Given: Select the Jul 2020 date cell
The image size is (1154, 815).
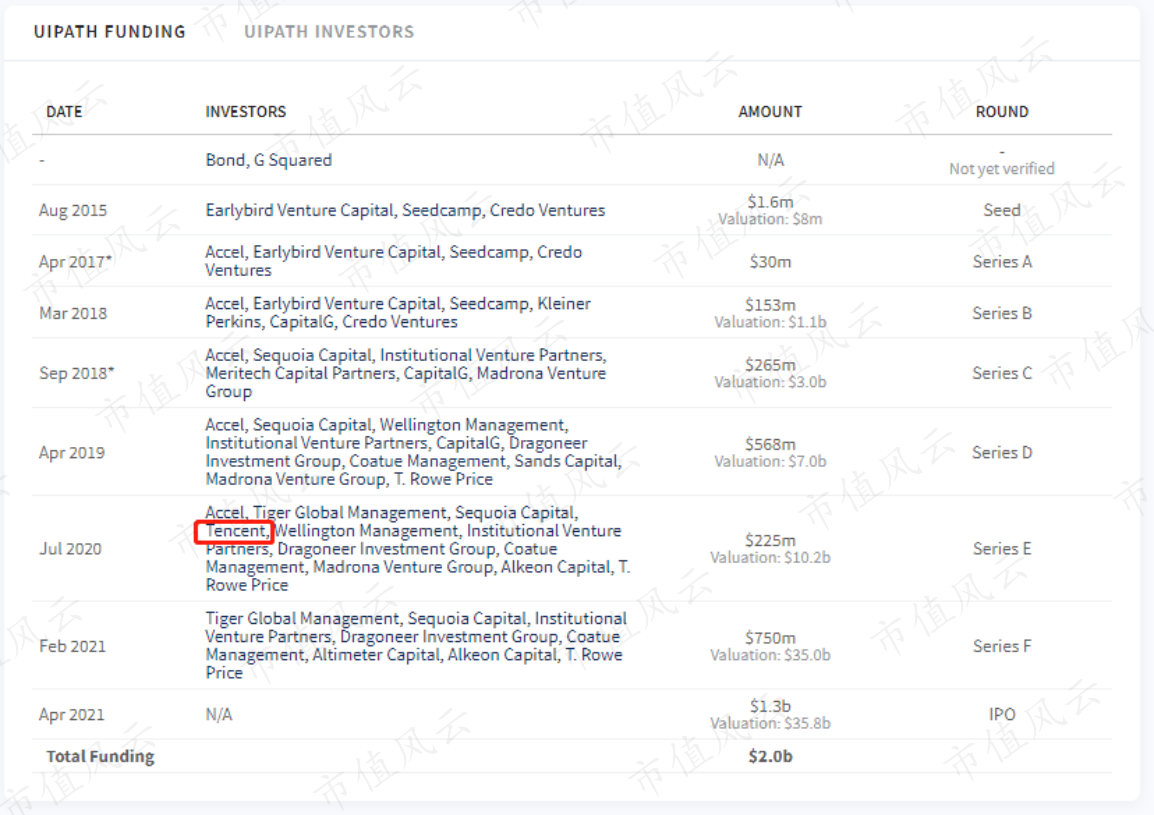Looking at the screenshot, I should tap(70, 548).
